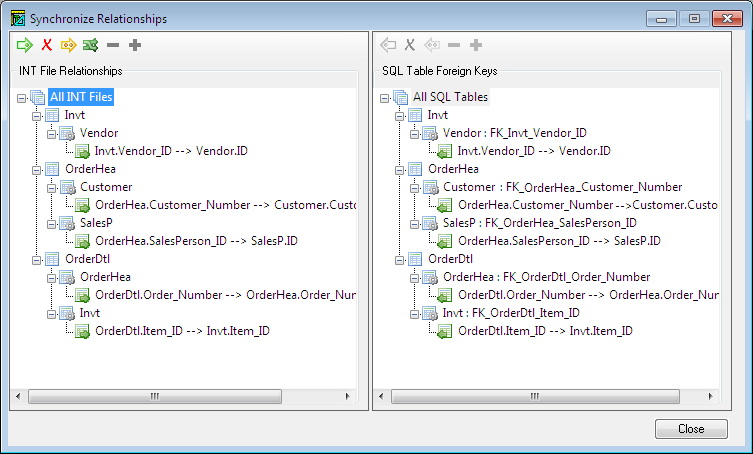This screenshot has height=454, width=753.
Task: Select OrderDtl.Item_ID --> Invt.Item_ID in left pane
Action: 181,331
